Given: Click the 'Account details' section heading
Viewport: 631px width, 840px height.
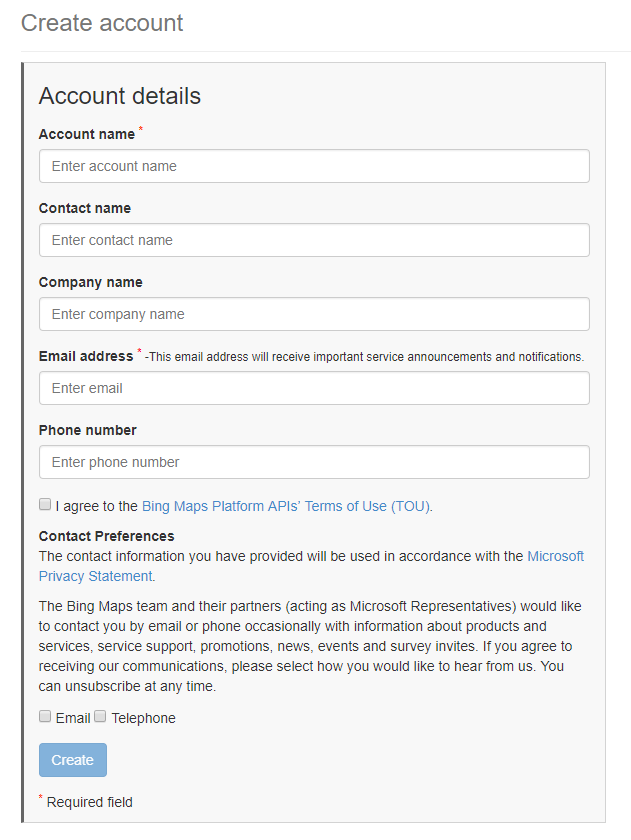Looking at the screenshot, I should 120,96.
